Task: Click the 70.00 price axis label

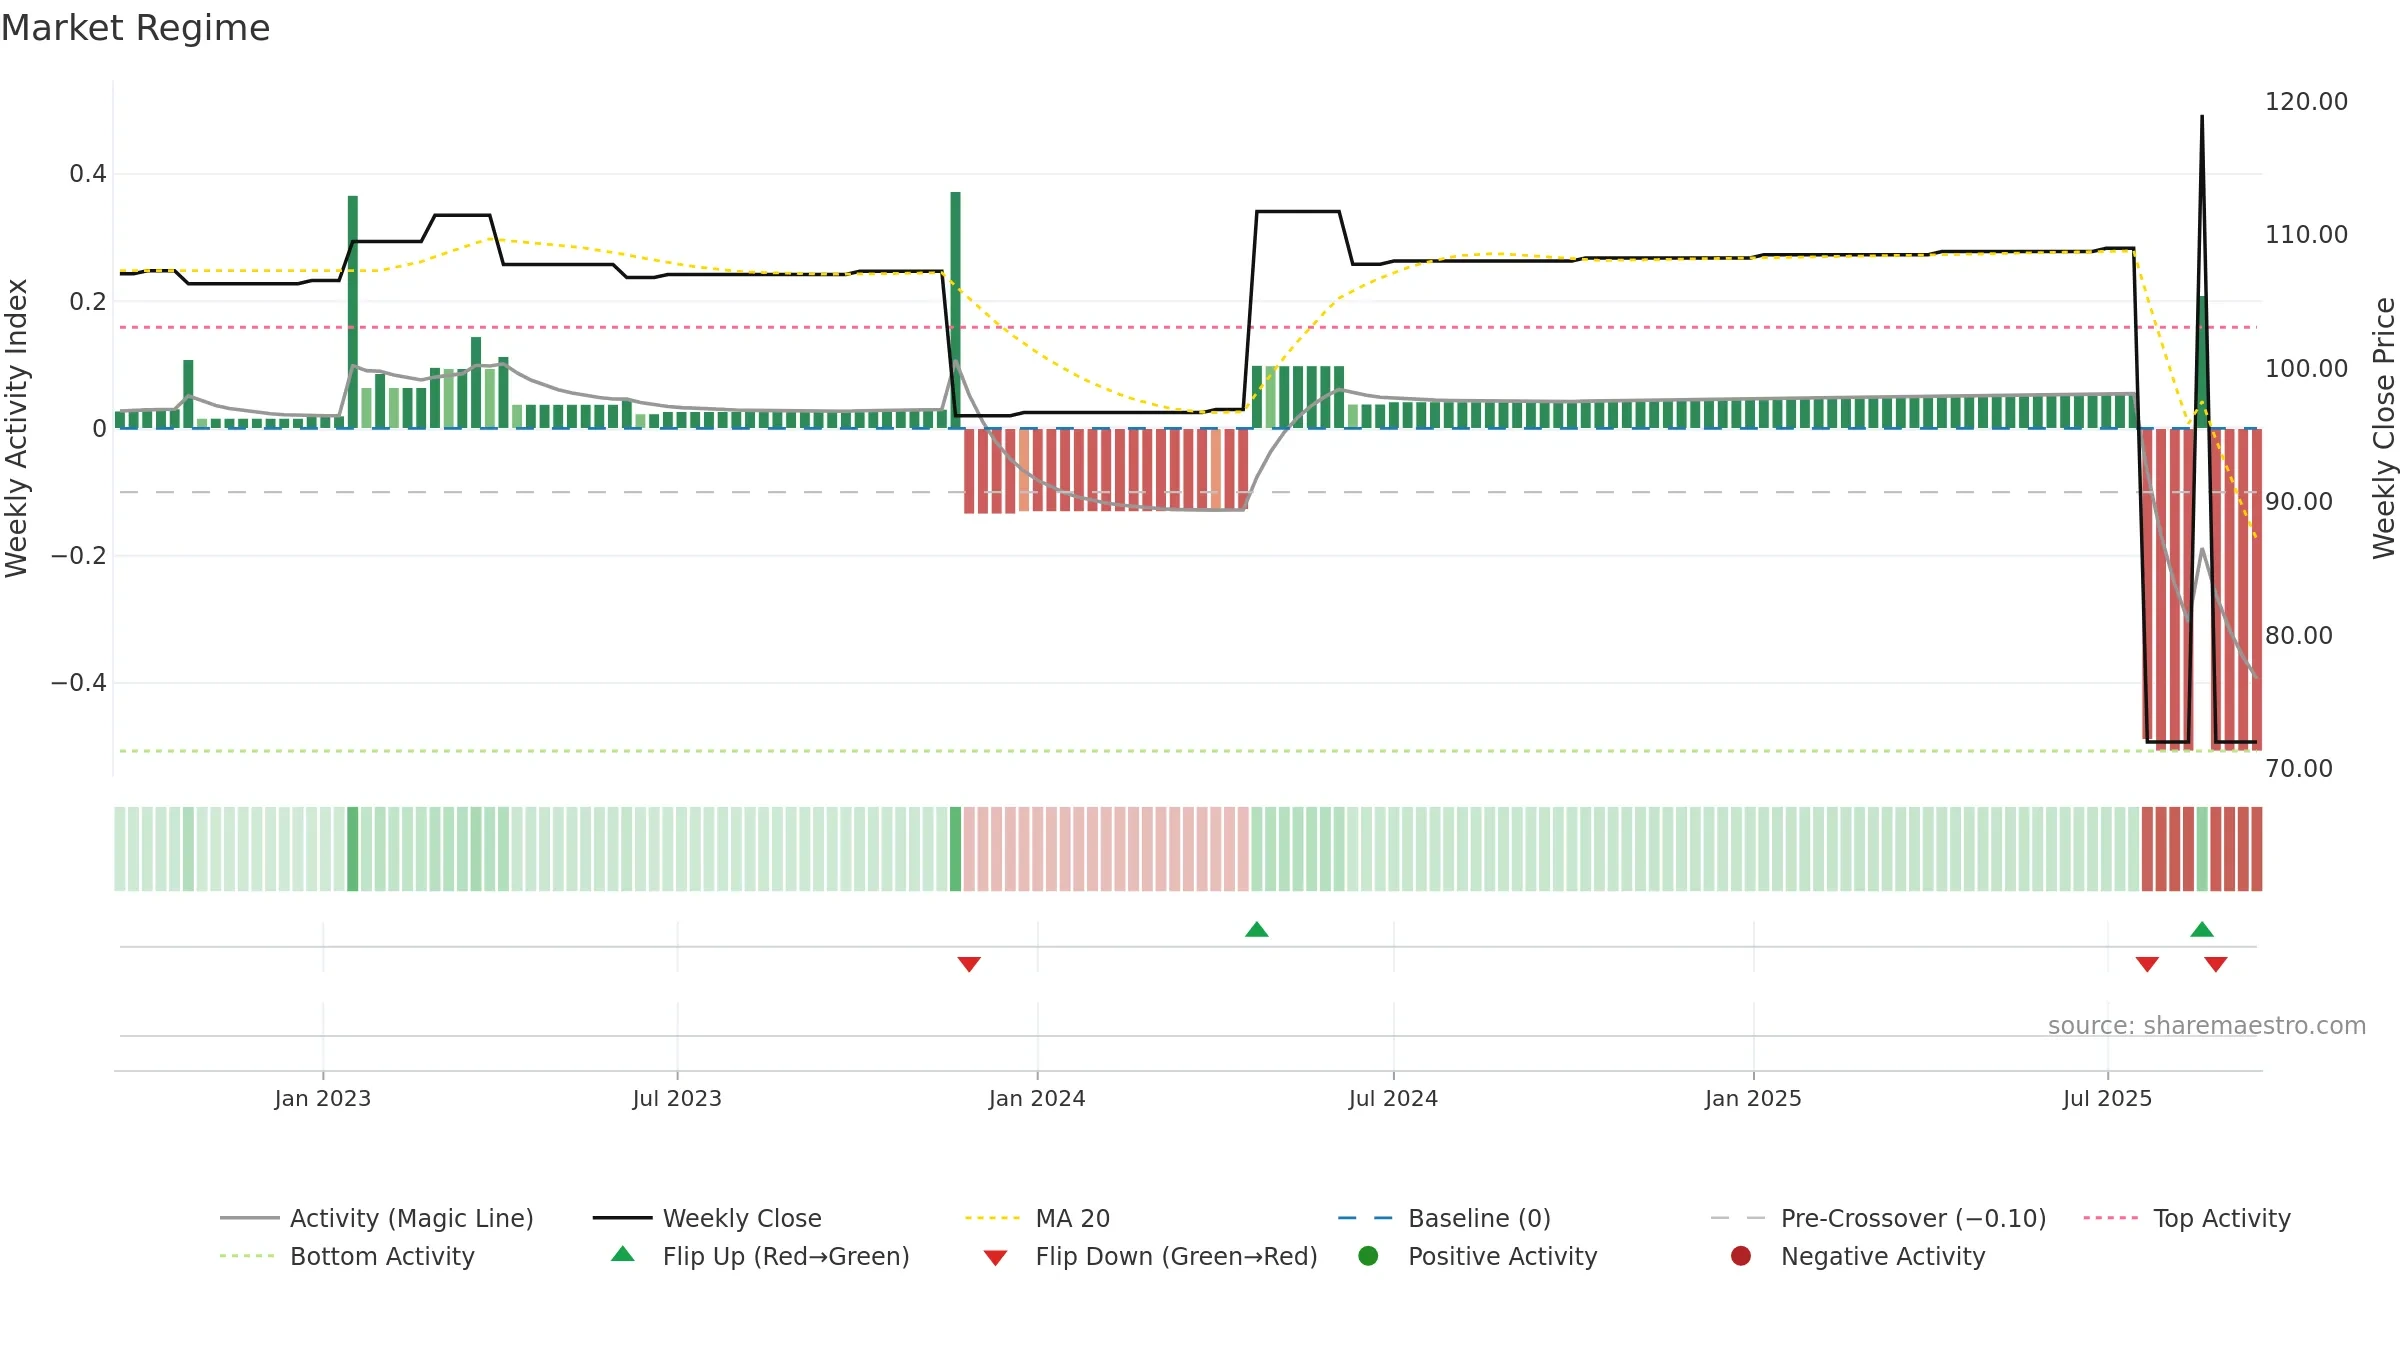Action: tap(2299, 769)
